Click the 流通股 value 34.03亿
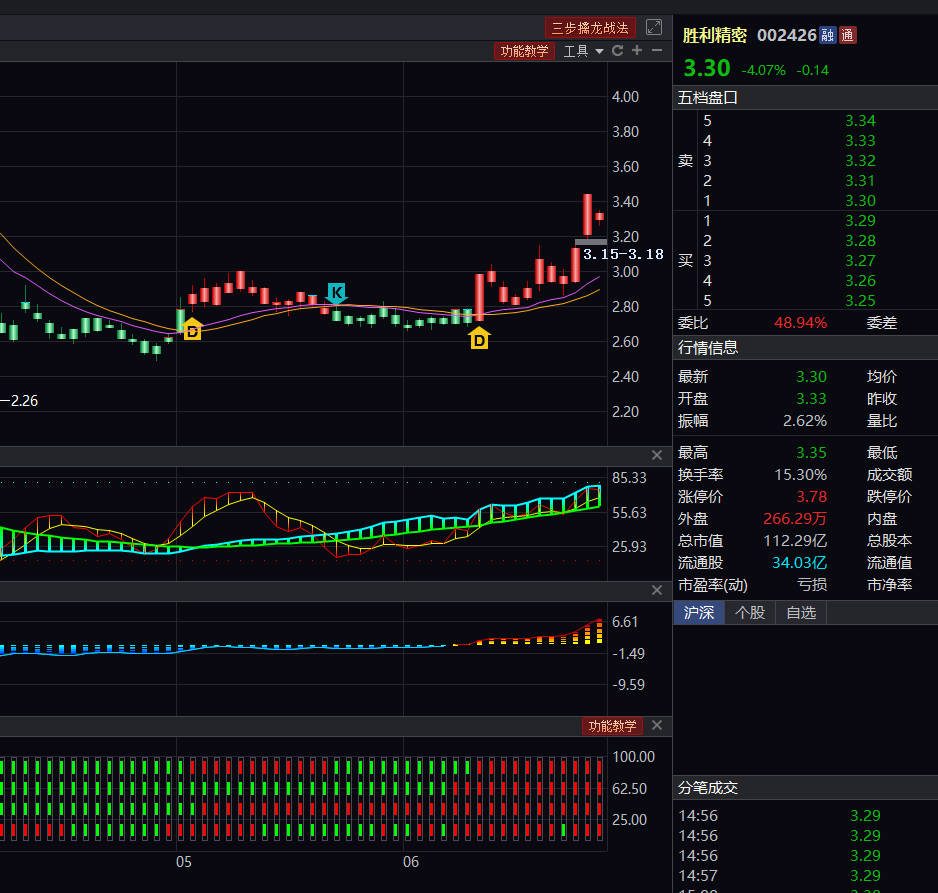The height and width of the screenshot is (893, 938). pyautogui.click(x=799, y=563)
